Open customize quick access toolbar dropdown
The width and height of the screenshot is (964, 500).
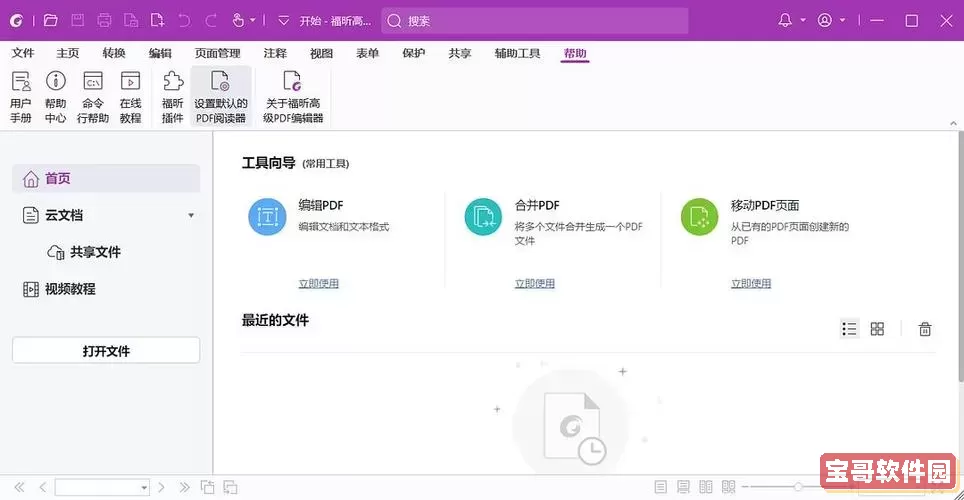tap(283, 20)
